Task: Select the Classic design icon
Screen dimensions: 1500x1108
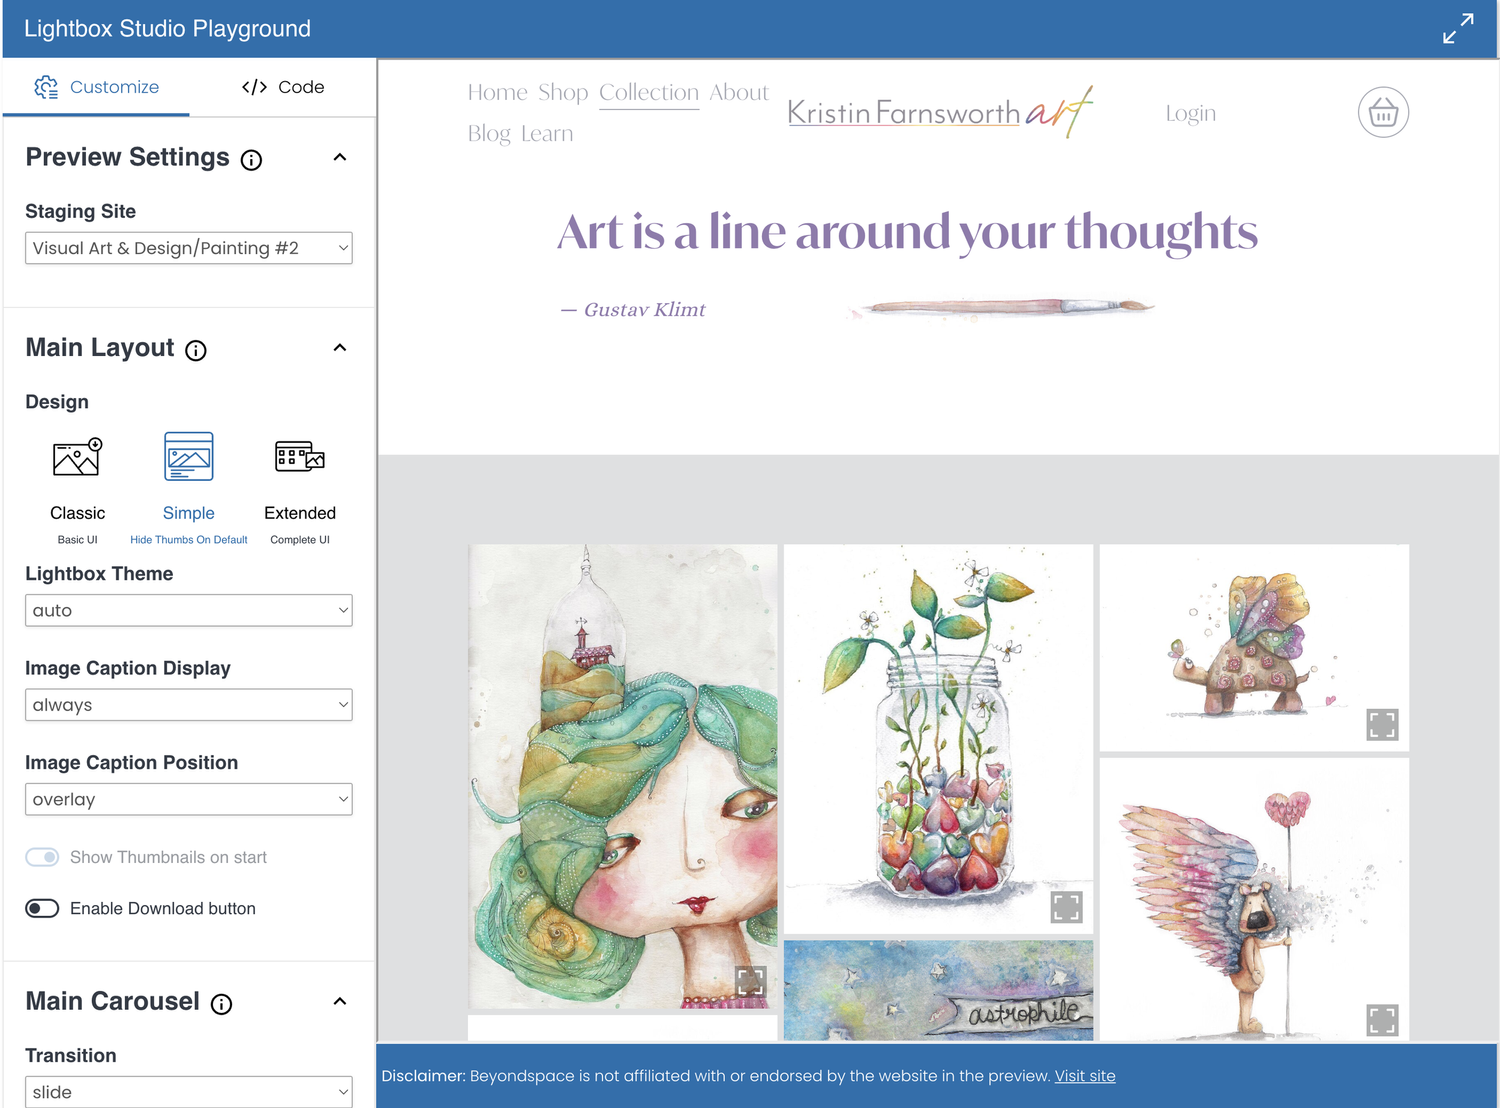Action: click(x=77, y=457)
